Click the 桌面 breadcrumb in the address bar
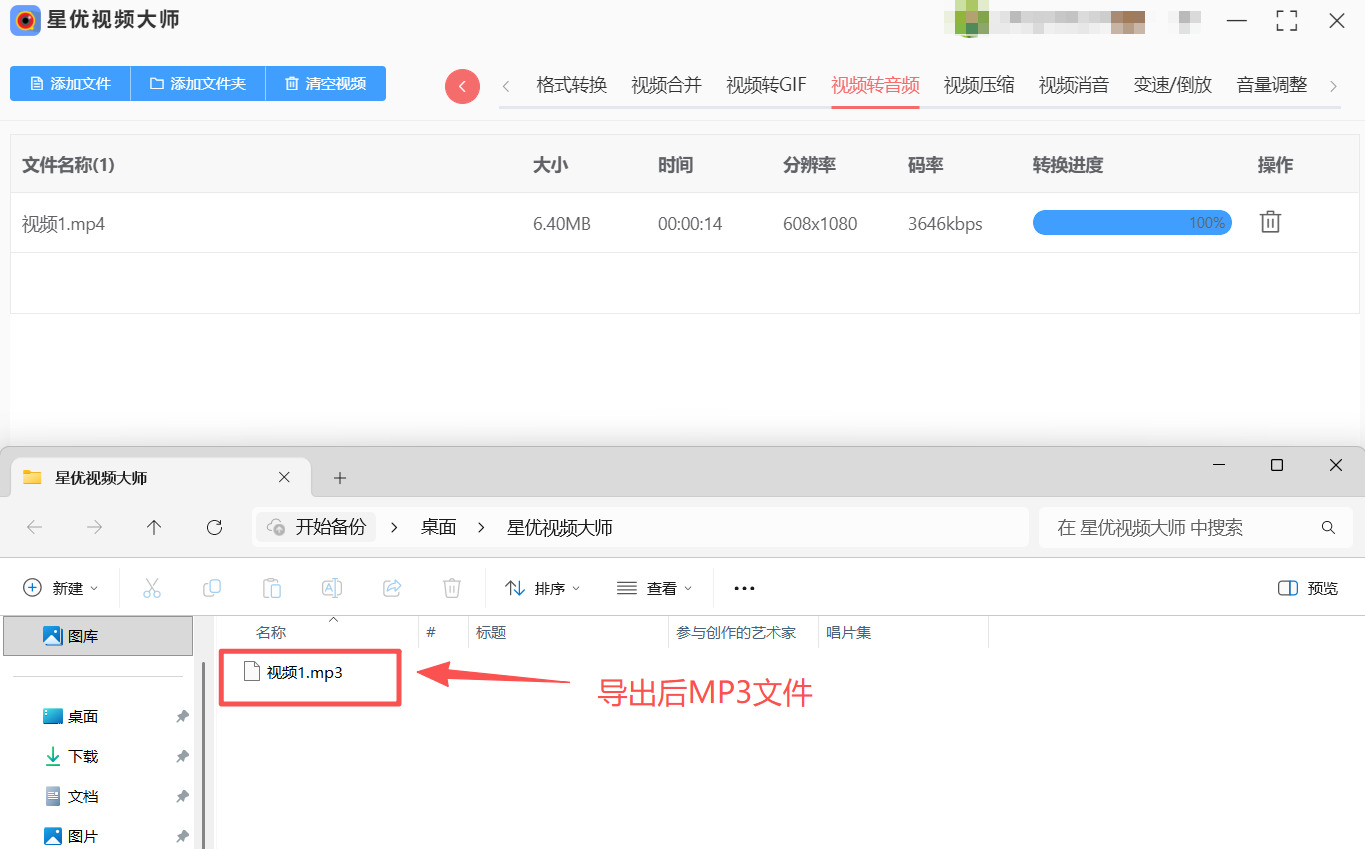1365x849 pixels. (x=438, y=527)
